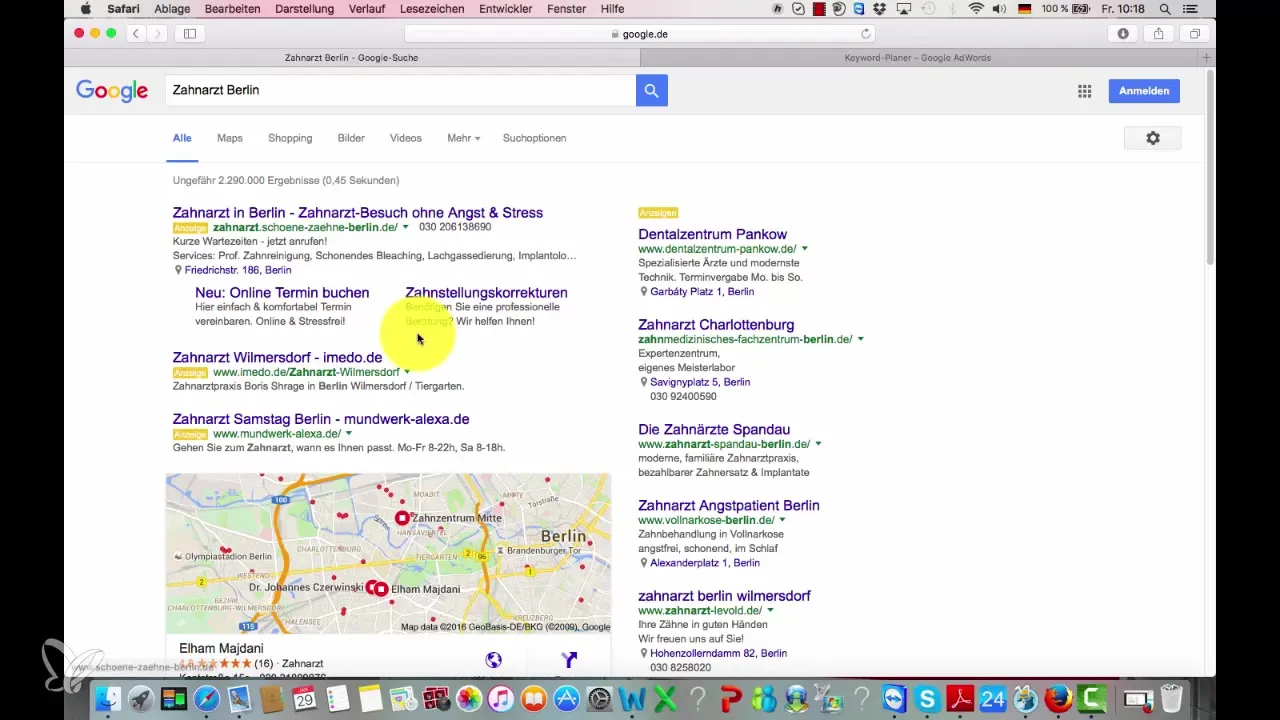1280x720 pixels.
Task: Click the Anmelden button
Action: [1144, 91]
